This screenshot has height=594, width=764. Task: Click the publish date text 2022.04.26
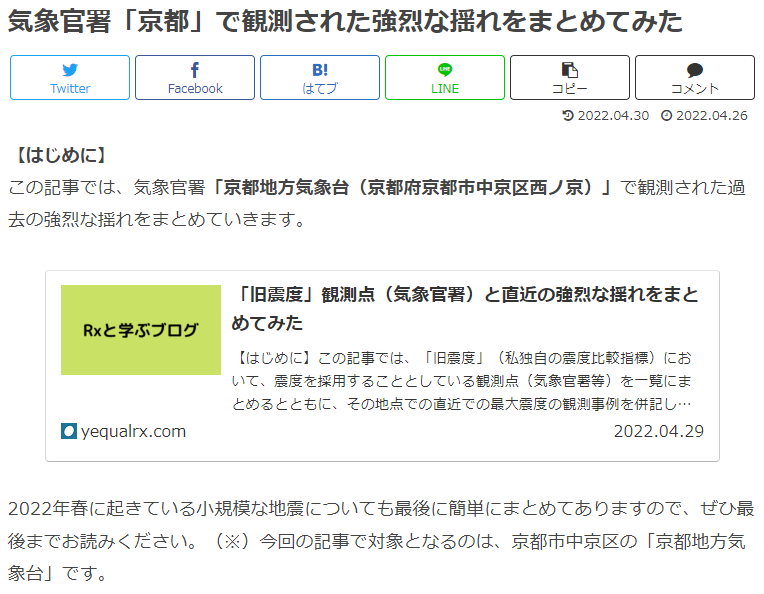pos(711,115)
